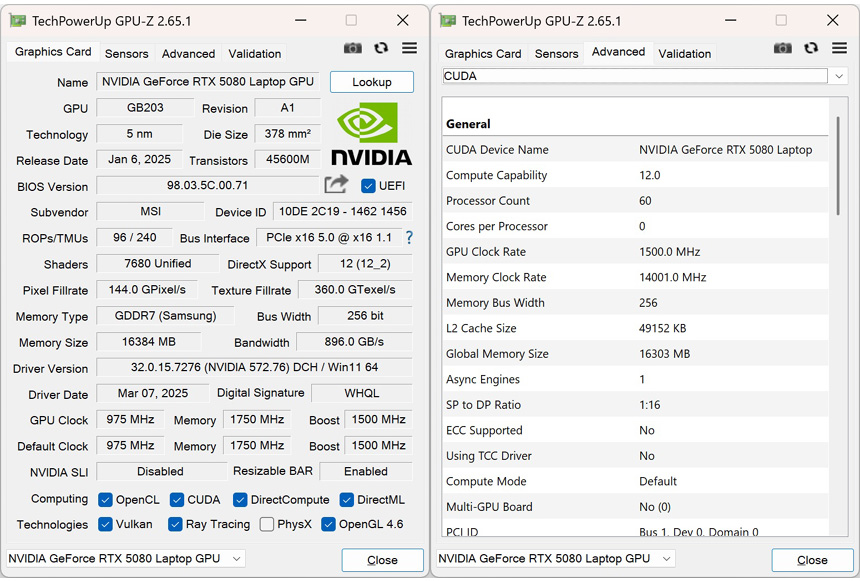Image resolution: width=860 pixels, height=581 pixels.
Task: Click Close button in the right window
Action: click(812, 560)
